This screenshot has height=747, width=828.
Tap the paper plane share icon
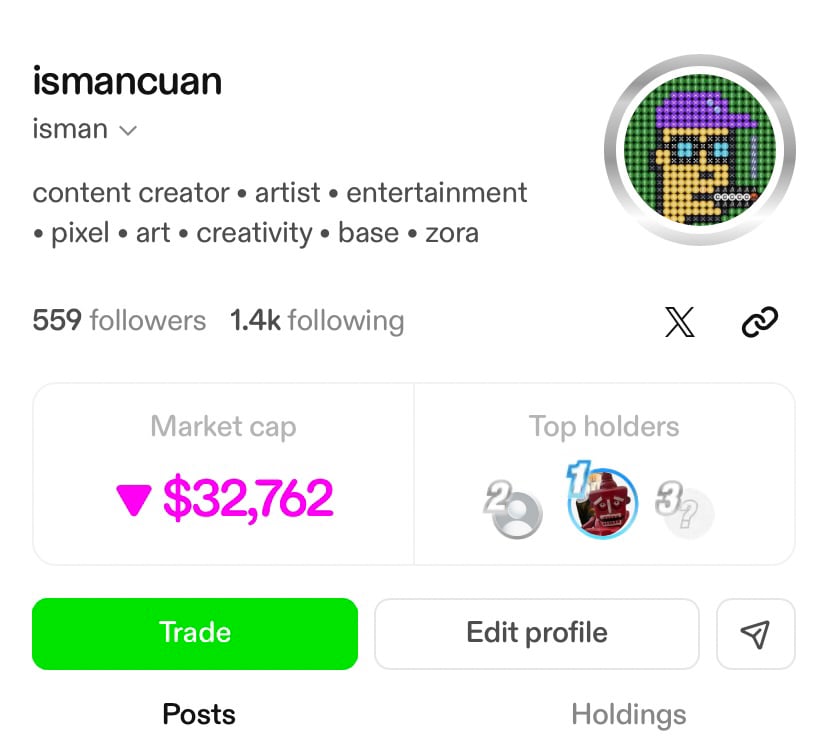coord(756,633)
